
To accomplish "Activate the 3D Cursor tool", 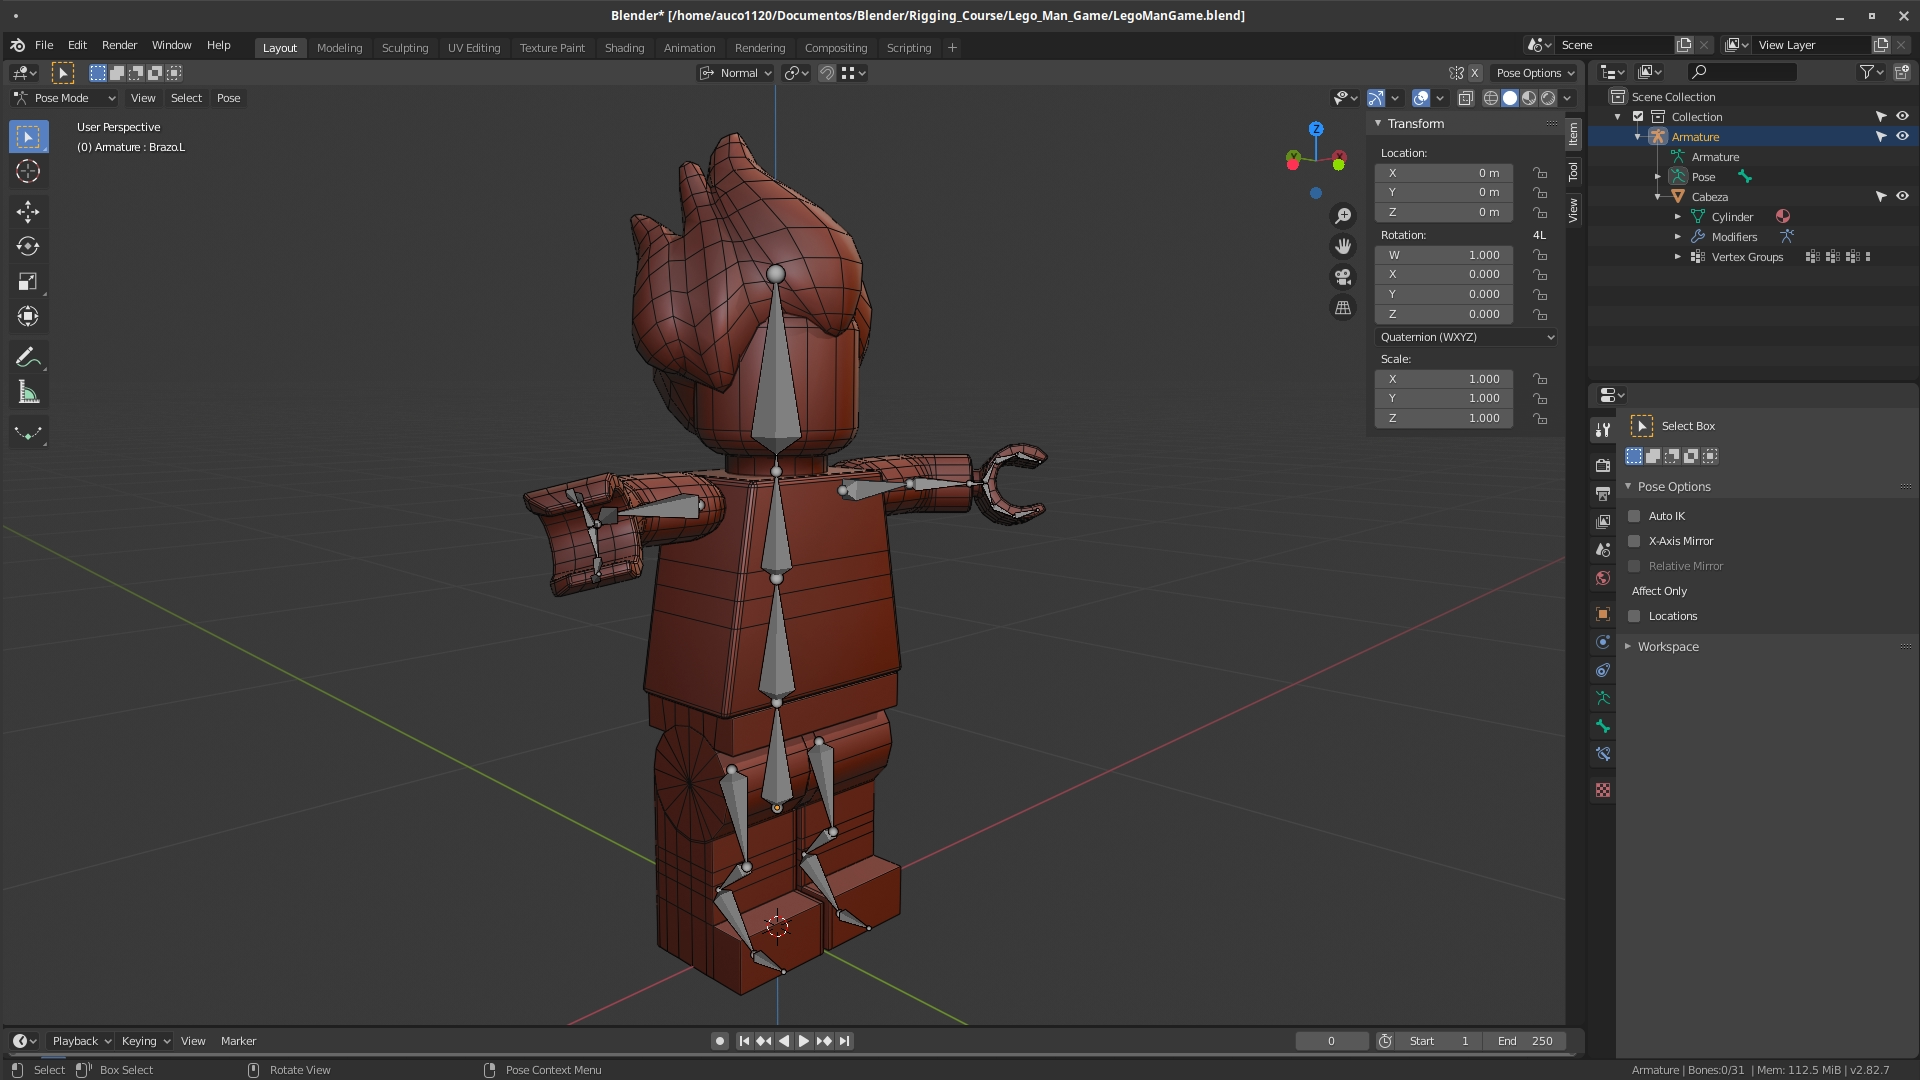I will pyautogui.click(x=28, y=172).
